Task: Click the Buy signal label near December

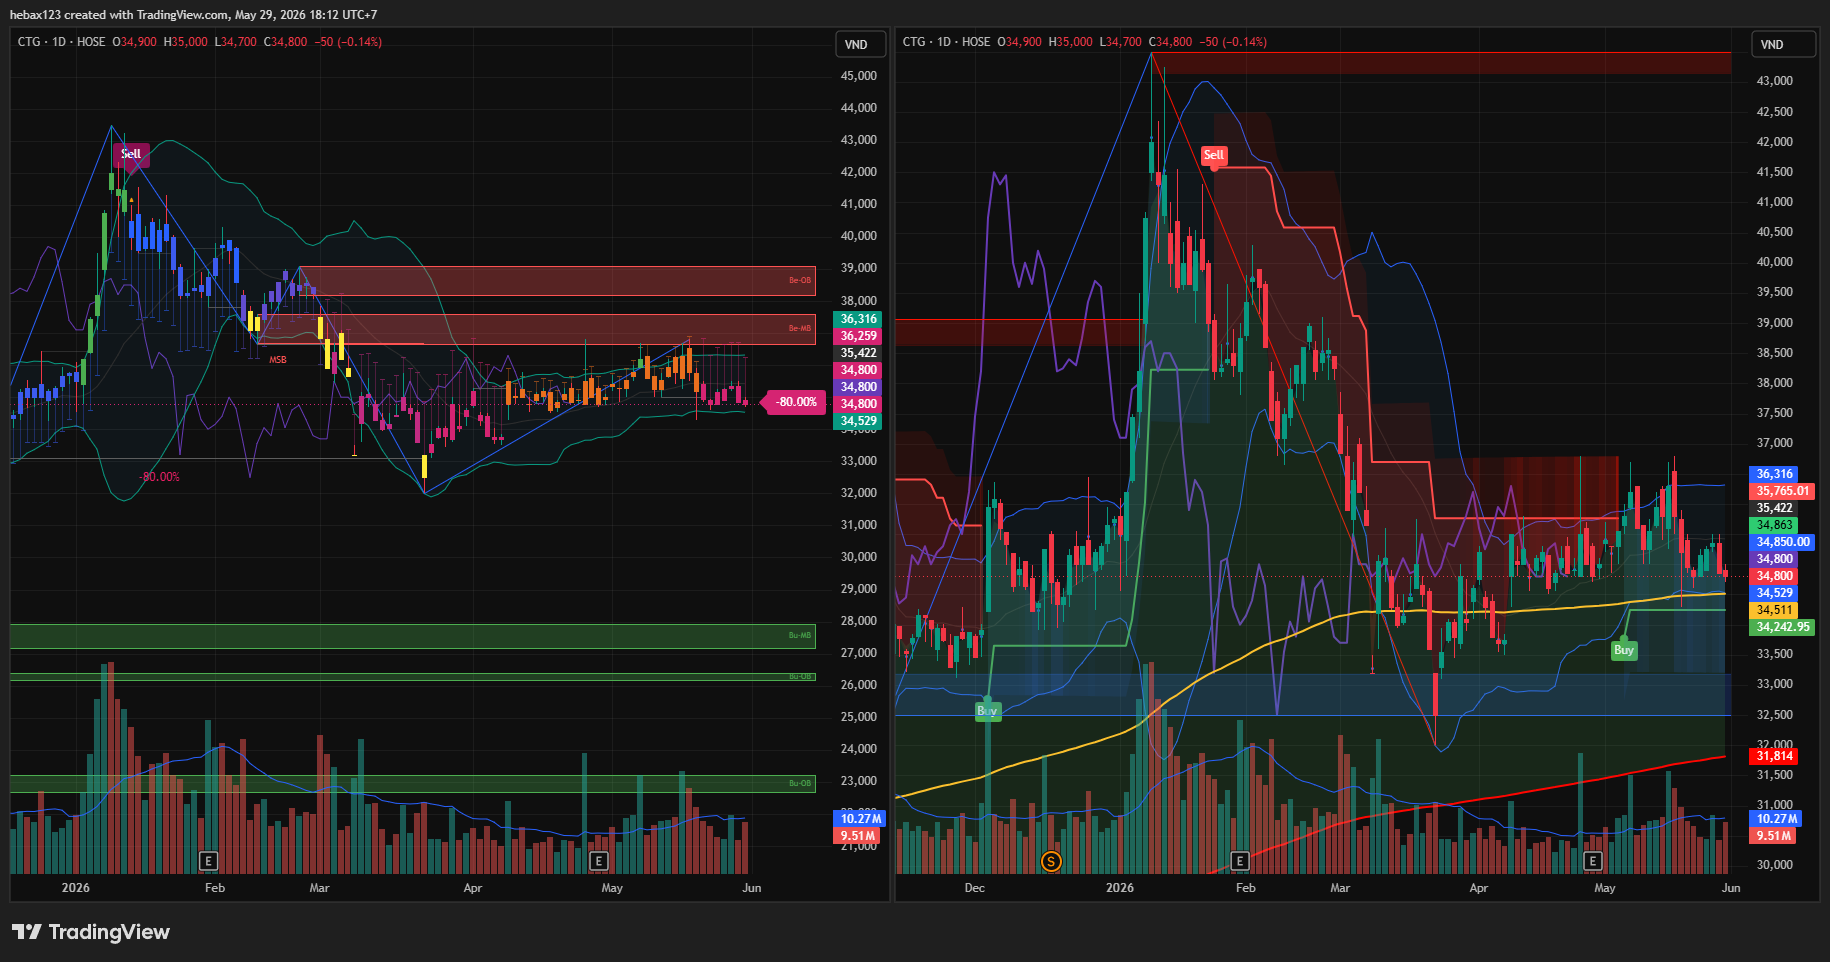Action: [x=987, y=710]
